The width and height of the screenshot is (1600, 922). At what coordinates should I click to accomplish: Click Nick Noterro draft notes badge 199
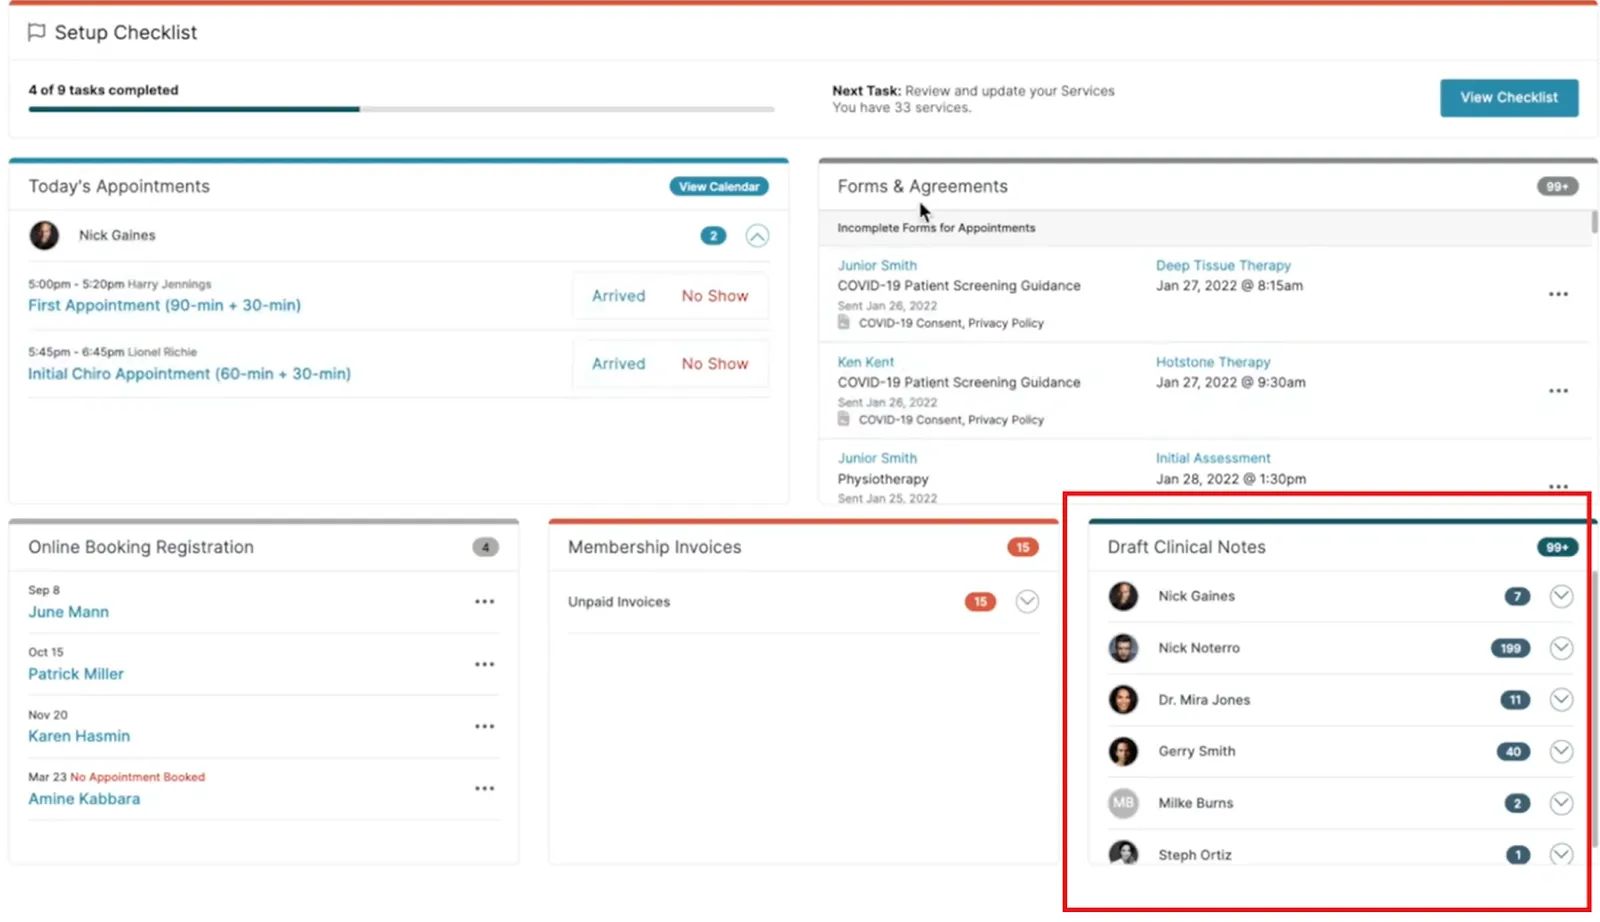coord(1510,648)
